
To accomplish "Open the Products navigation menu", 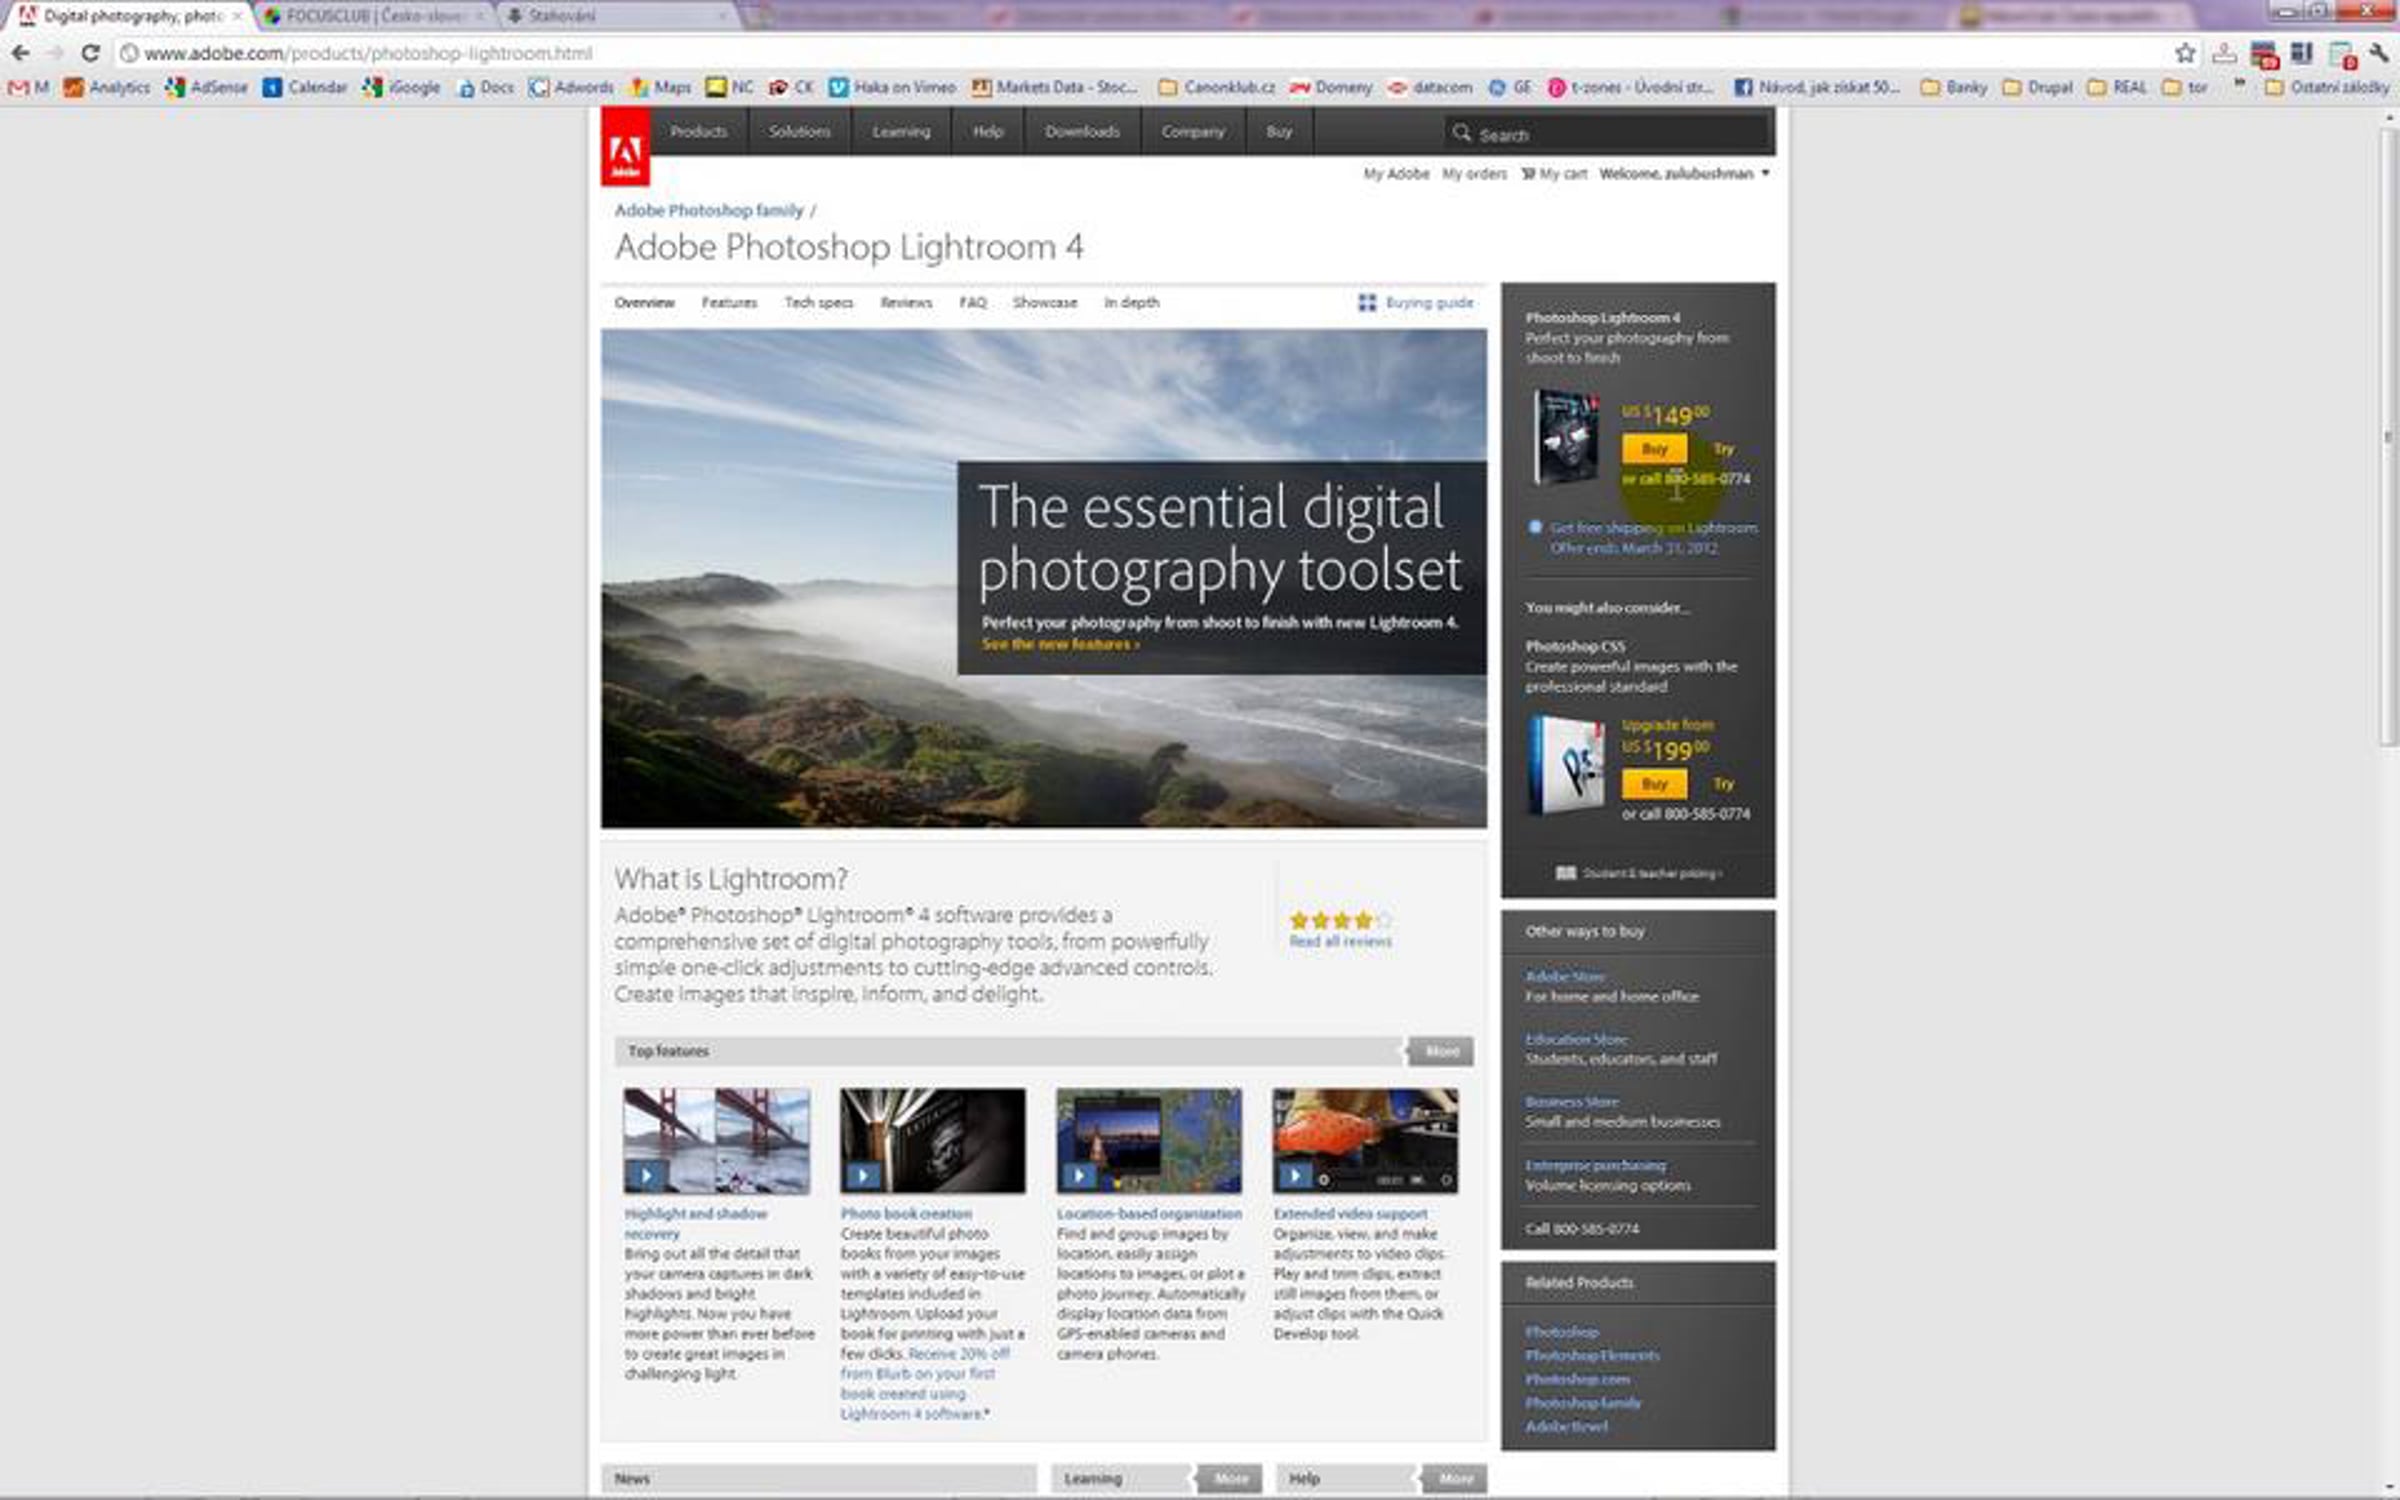I will pos(698,131).
